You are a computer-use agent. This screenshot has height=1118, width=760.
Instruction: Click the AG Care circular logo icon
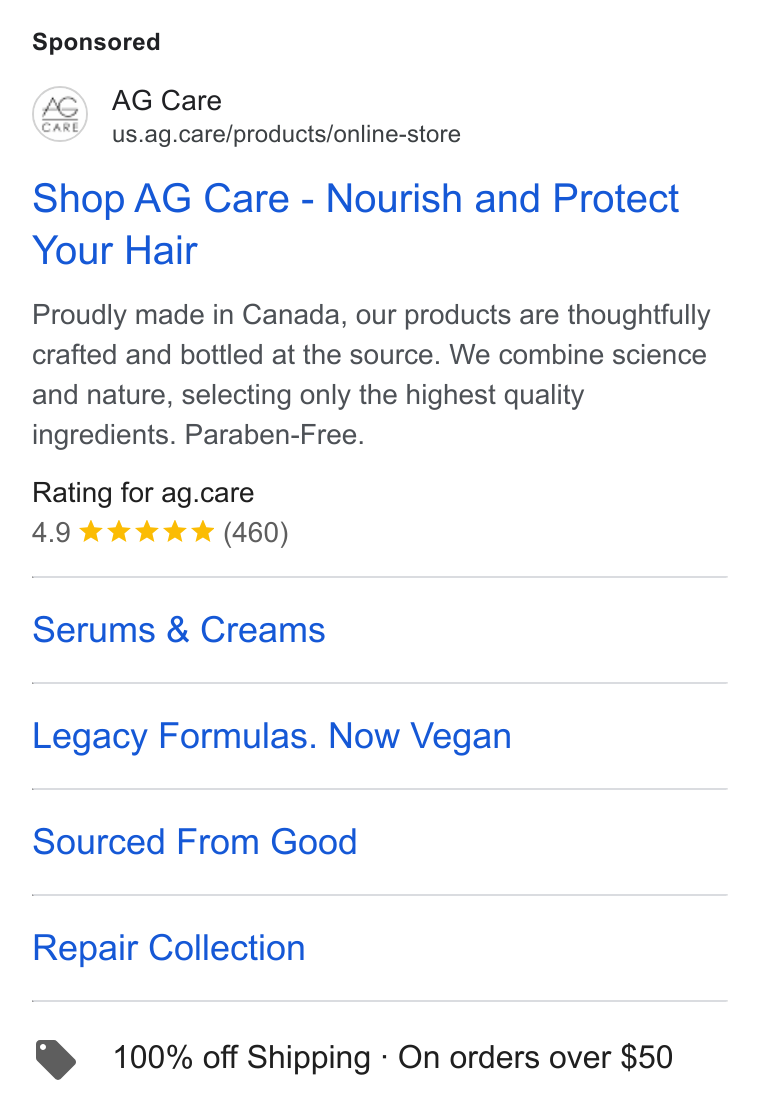click(60, 114)
